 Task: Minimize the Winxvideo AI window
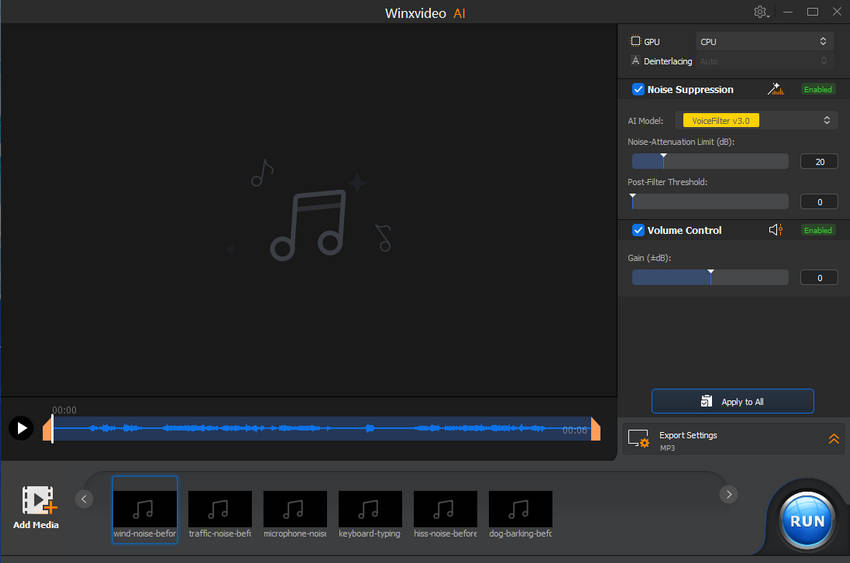(x=788, y=12)
